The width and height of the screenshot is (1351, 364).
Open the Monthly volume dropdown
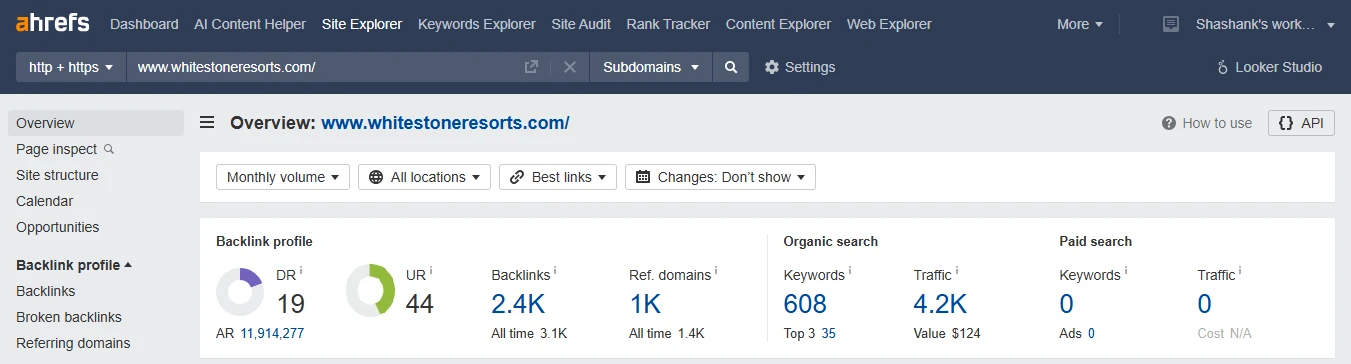[x=283, y=177]
